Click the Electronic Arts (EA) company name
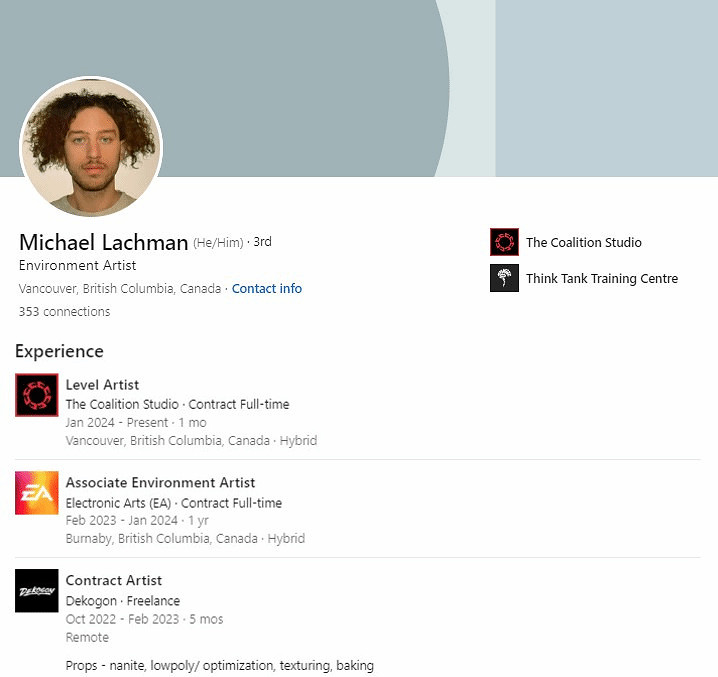 [x=119, y=503]
